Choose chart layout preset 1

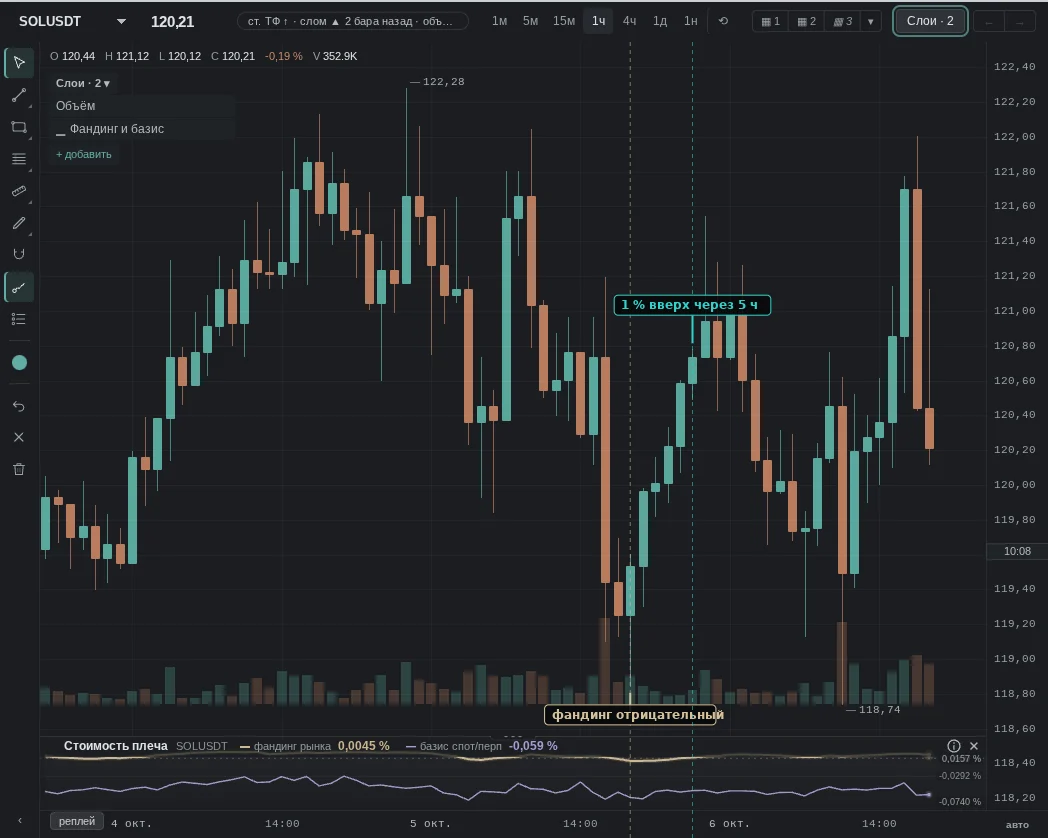pyautogui.click(x=771, y=21)
